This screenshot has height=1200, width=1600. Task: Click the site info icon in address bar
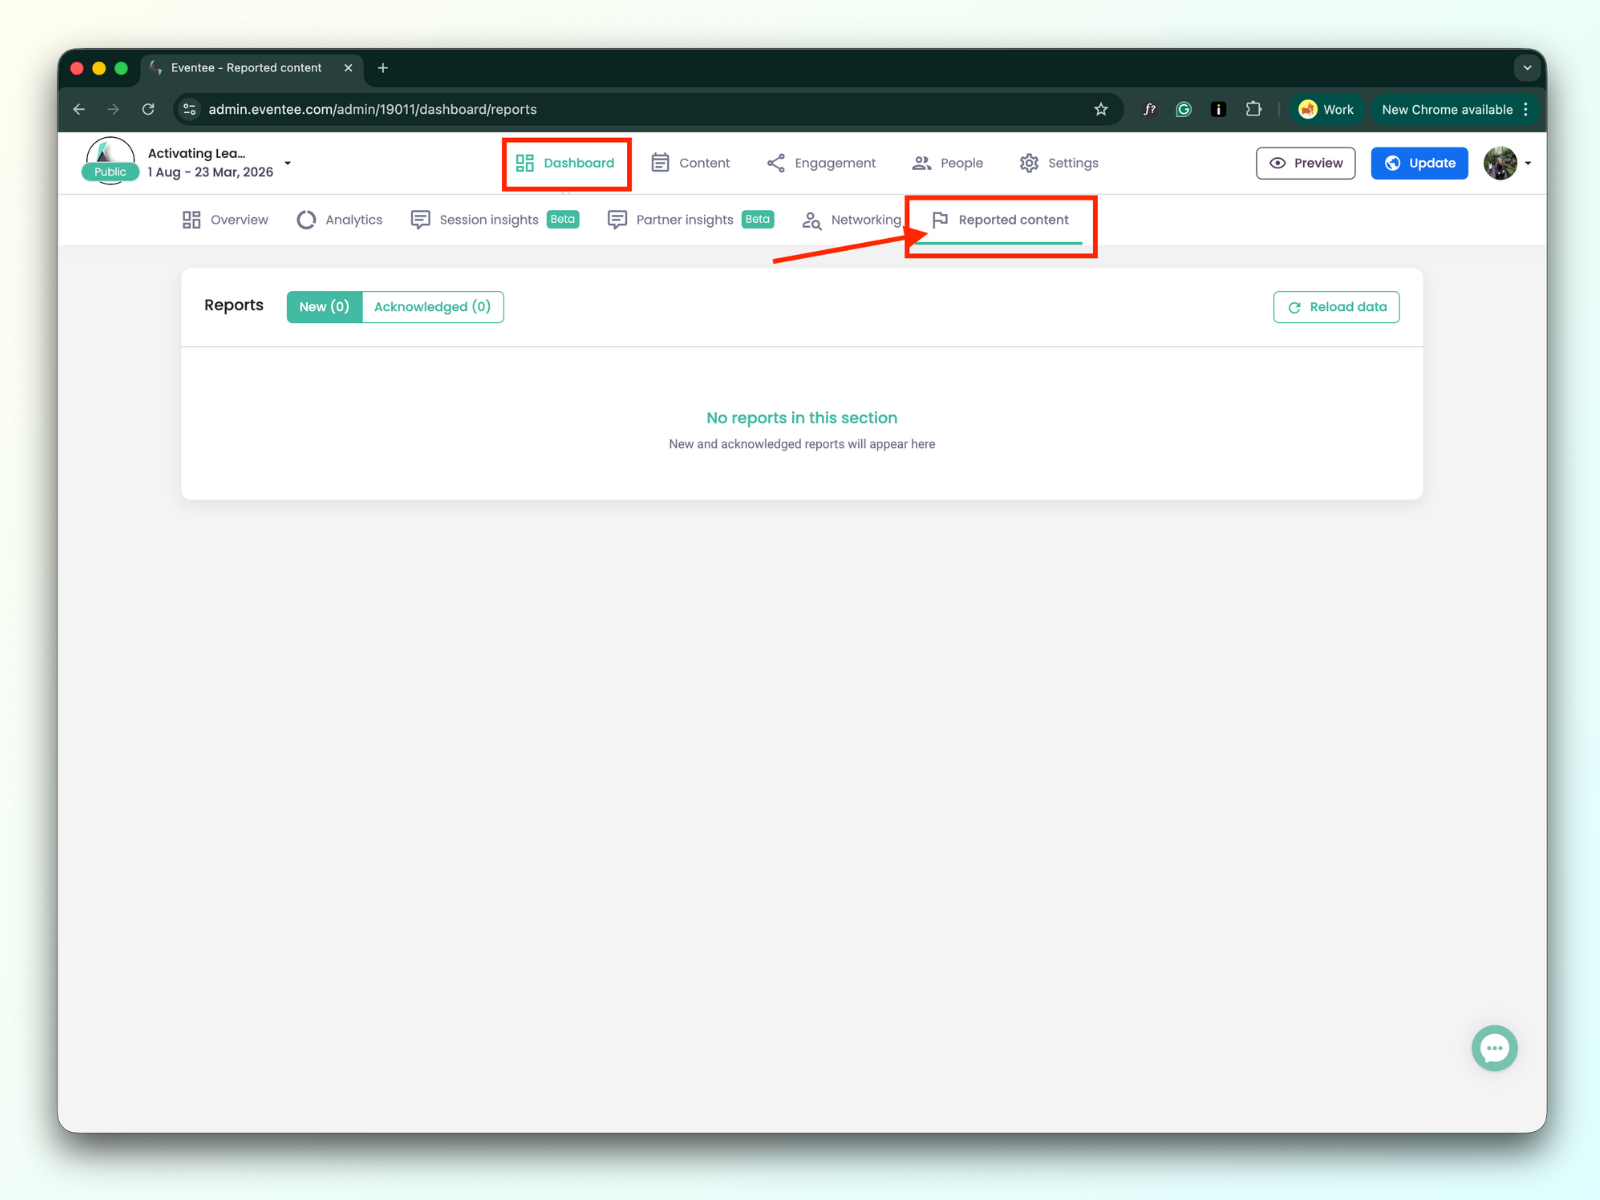[189, 109]
